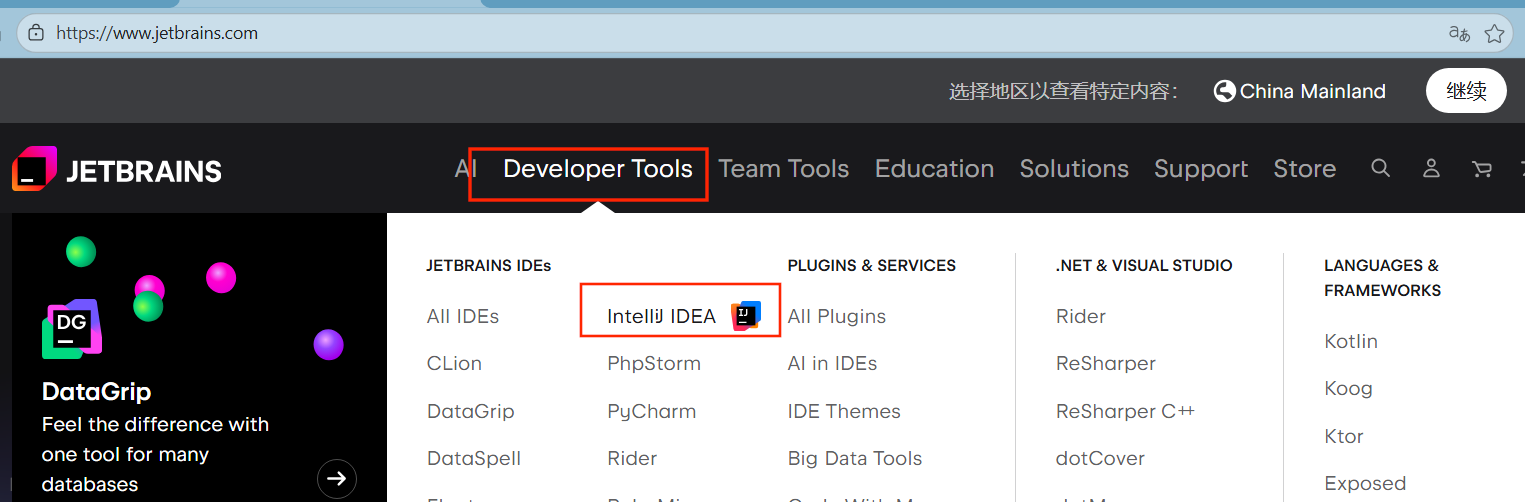Open the AI menu

point(465,168)
